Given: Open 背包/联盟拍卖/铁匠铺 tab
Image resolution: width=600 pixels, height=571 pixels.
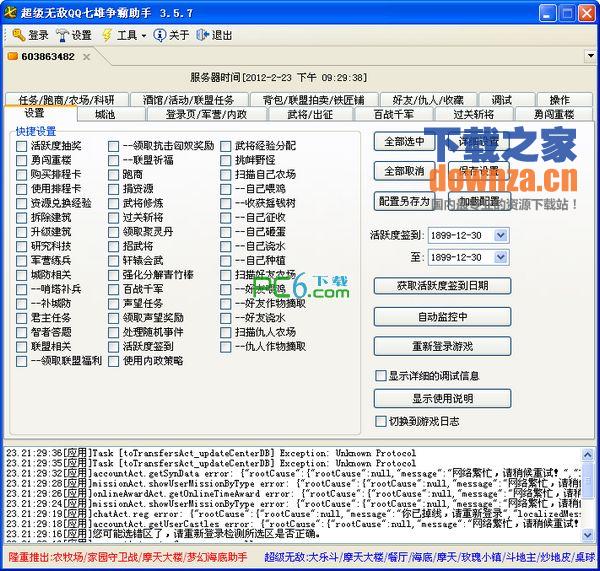Looking at the screenshot, I should tap(314, 100).
